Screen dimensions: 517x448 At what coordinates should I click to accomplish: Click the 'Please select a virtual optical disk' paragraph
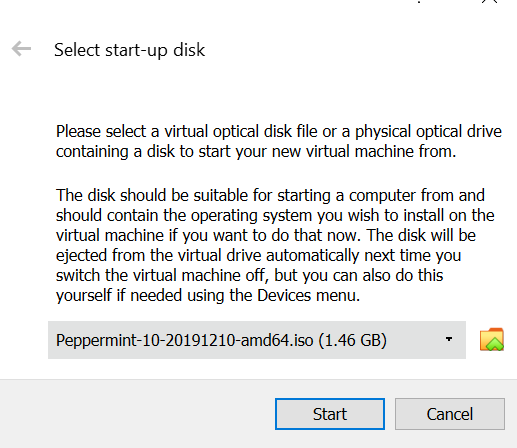click(278, 141)
